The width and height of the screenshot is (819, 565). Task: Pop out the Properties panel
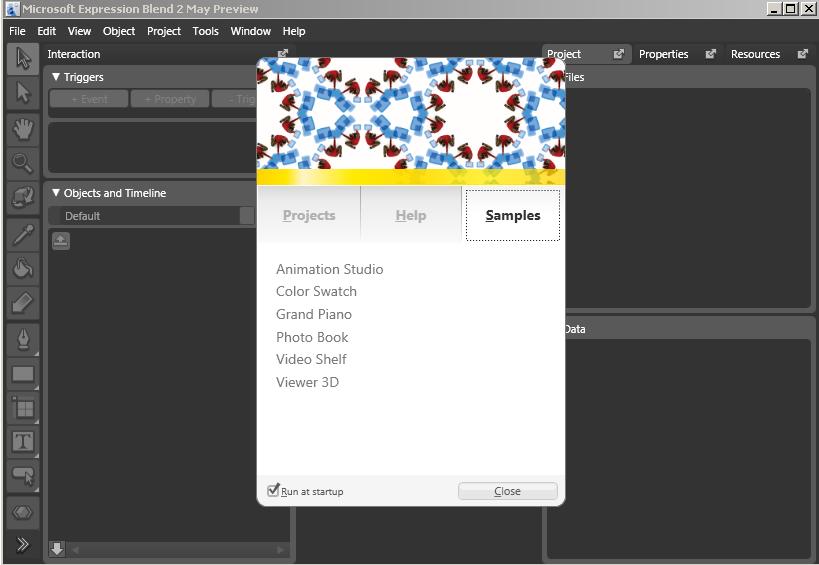pyautogui.click(x=710, y=54)
